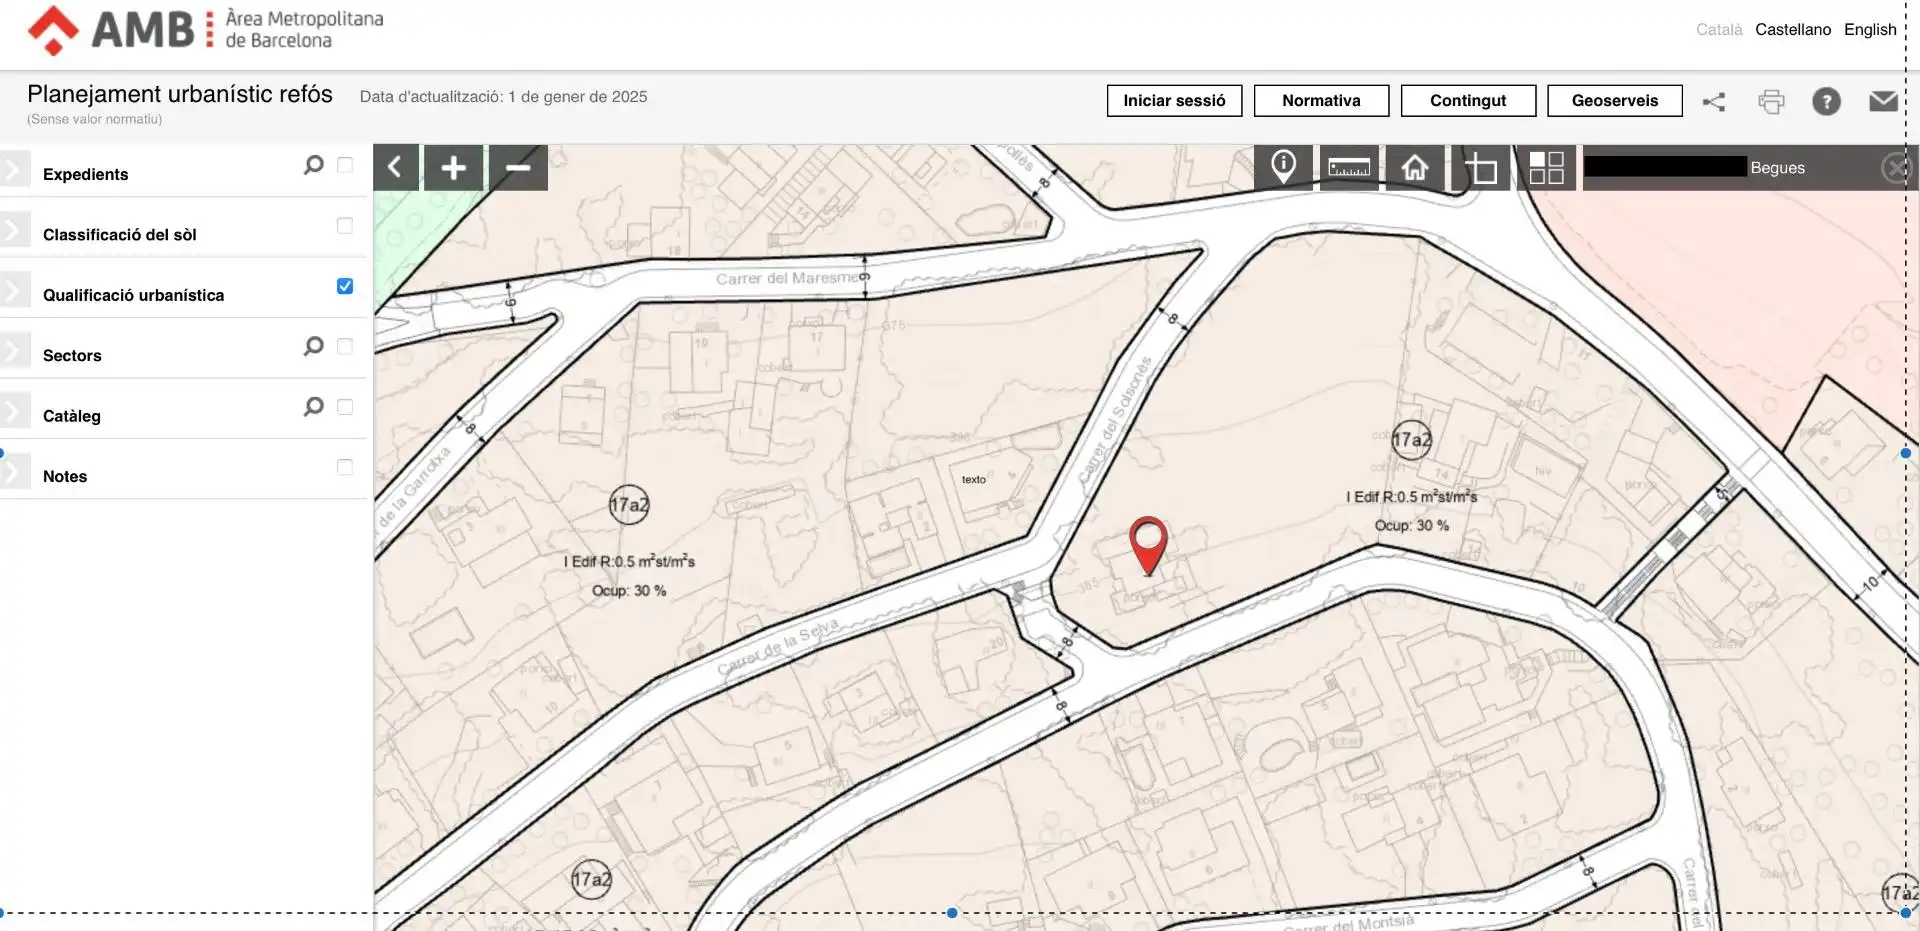
Task: Expand the Classificació del sòl section
Action: point(15,231)
